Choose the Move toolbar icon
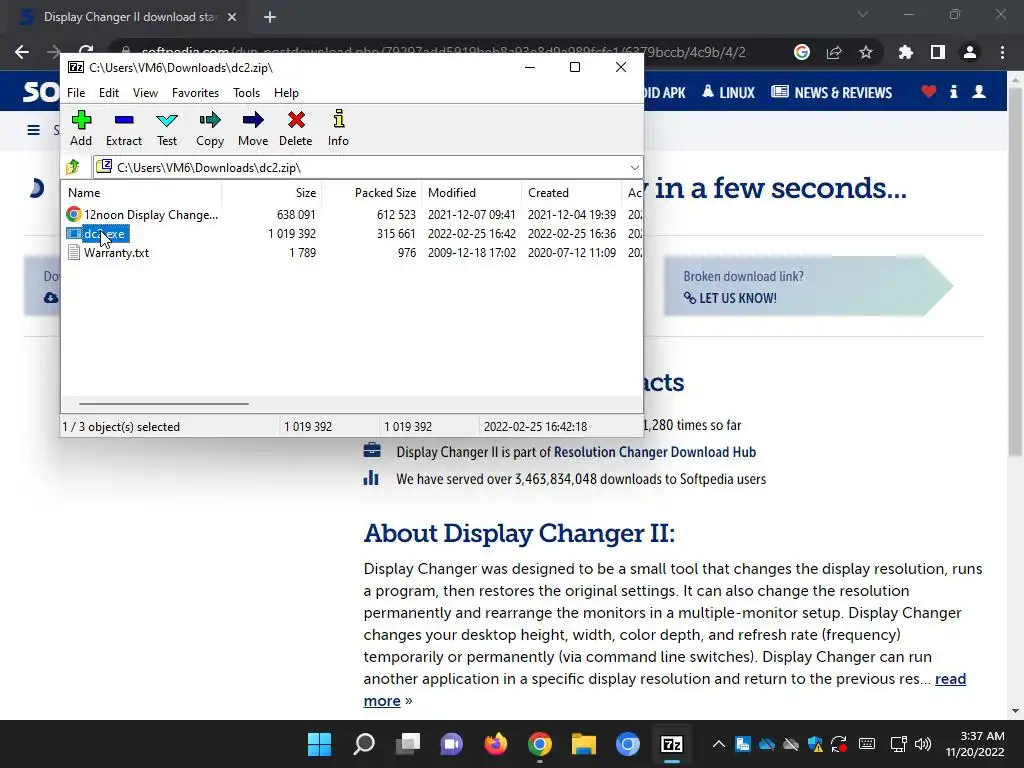This screenshot has height=768, width=1024. 253,128
